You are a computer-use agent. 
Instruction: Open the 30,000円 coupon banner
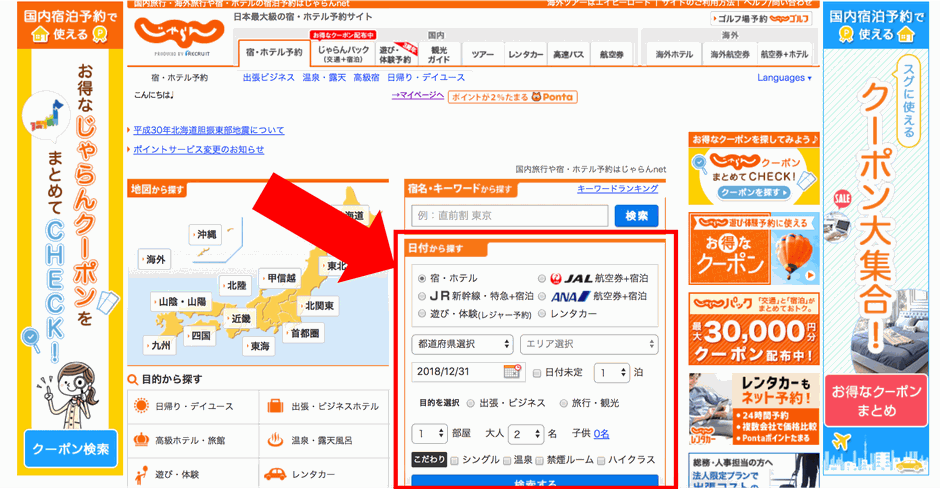point(754,329)
